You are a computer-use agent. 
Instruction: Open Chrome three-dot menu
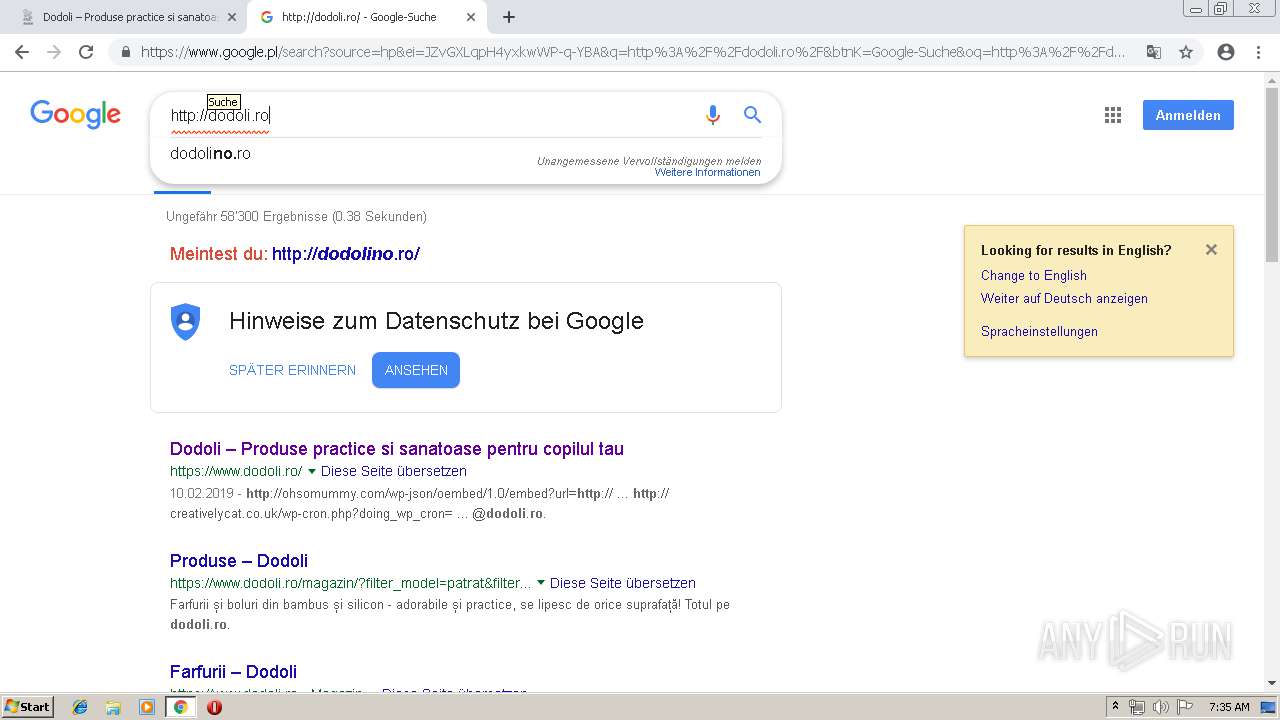1258,52
